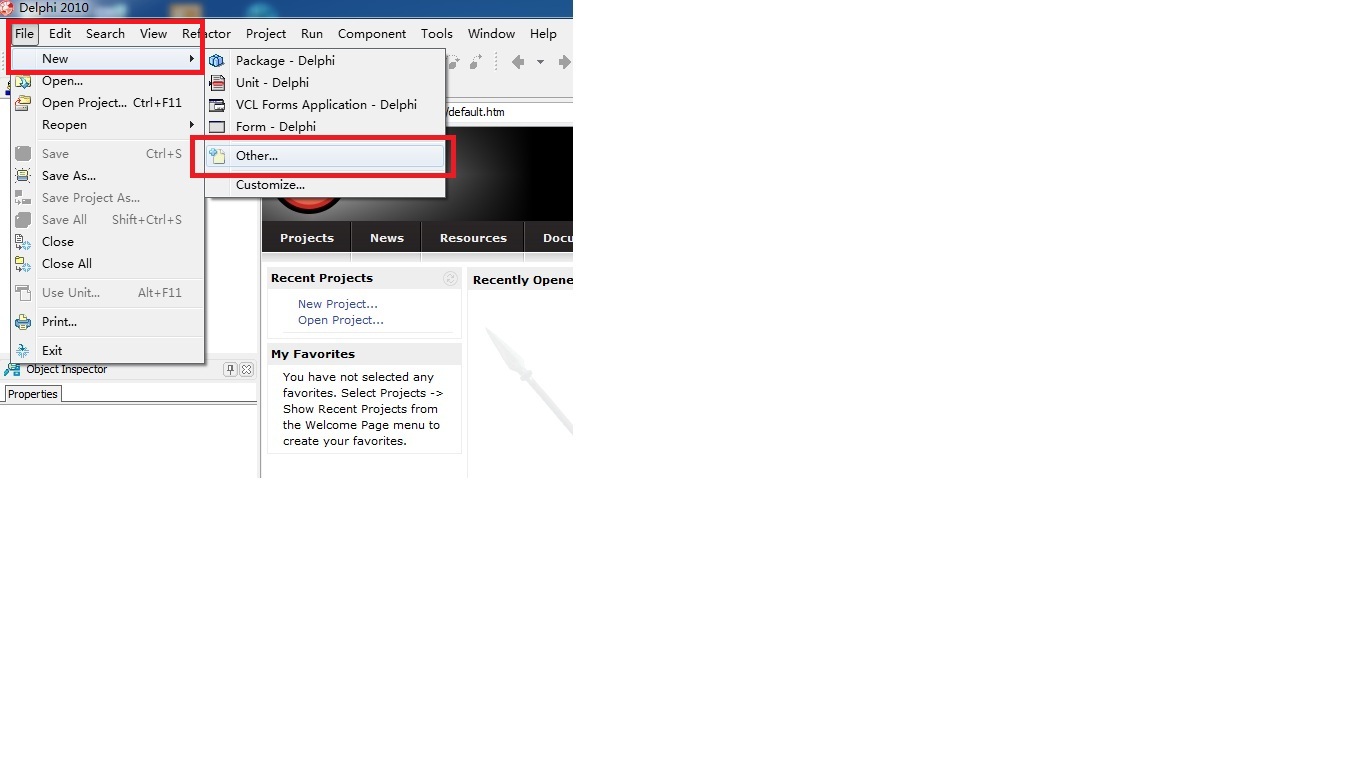
Task: Open the back history dropdown arrow
Action: pyautogui.click(x=540, y=62)
